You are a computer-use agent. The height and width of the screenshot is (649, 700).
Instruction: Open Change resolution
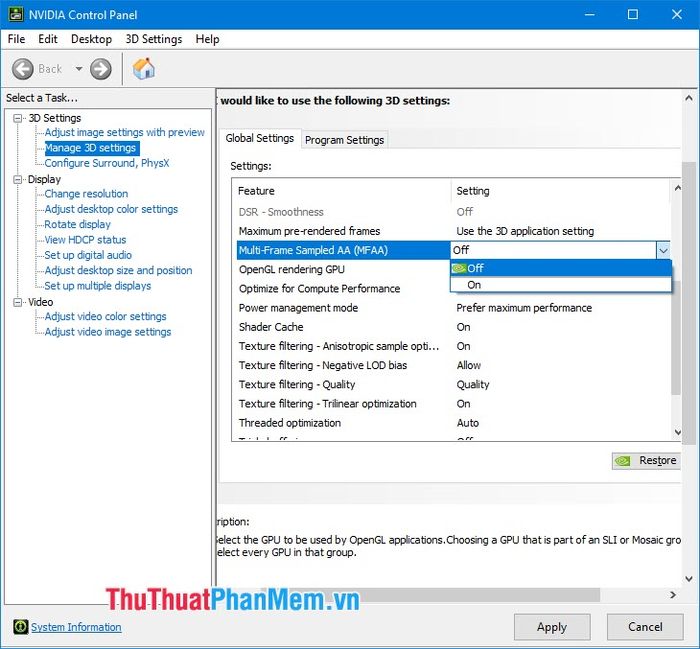pyautogui.click(x=86, y=194)
